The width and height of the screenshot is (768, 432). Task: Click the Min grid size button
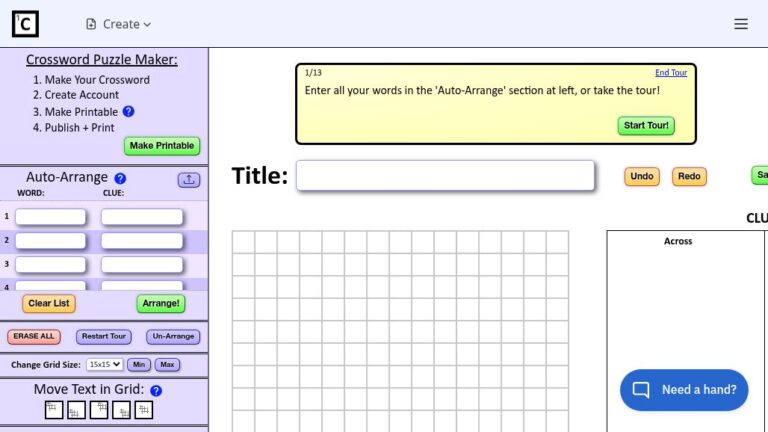click(139, 364)
